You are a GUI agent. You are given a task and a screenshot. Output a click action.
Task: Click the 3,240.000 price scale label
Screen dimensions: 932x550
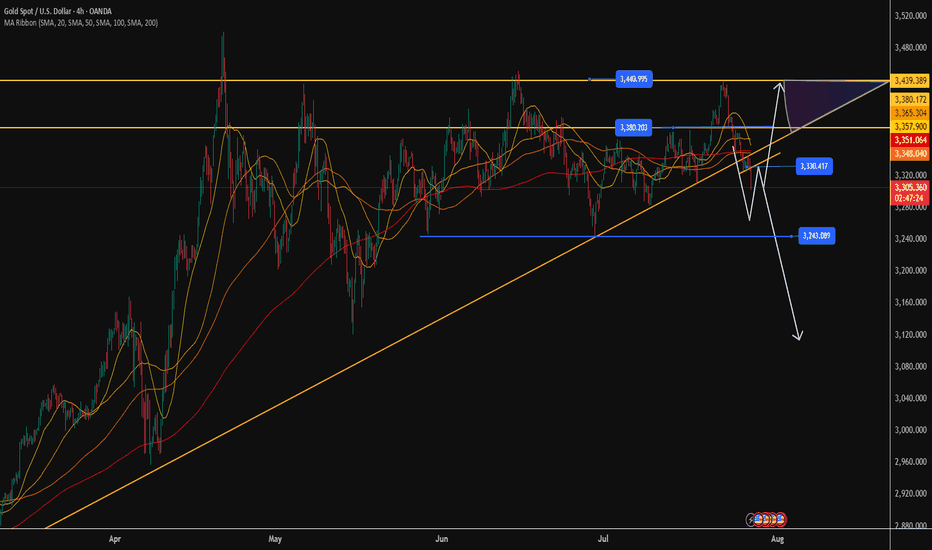911,239
